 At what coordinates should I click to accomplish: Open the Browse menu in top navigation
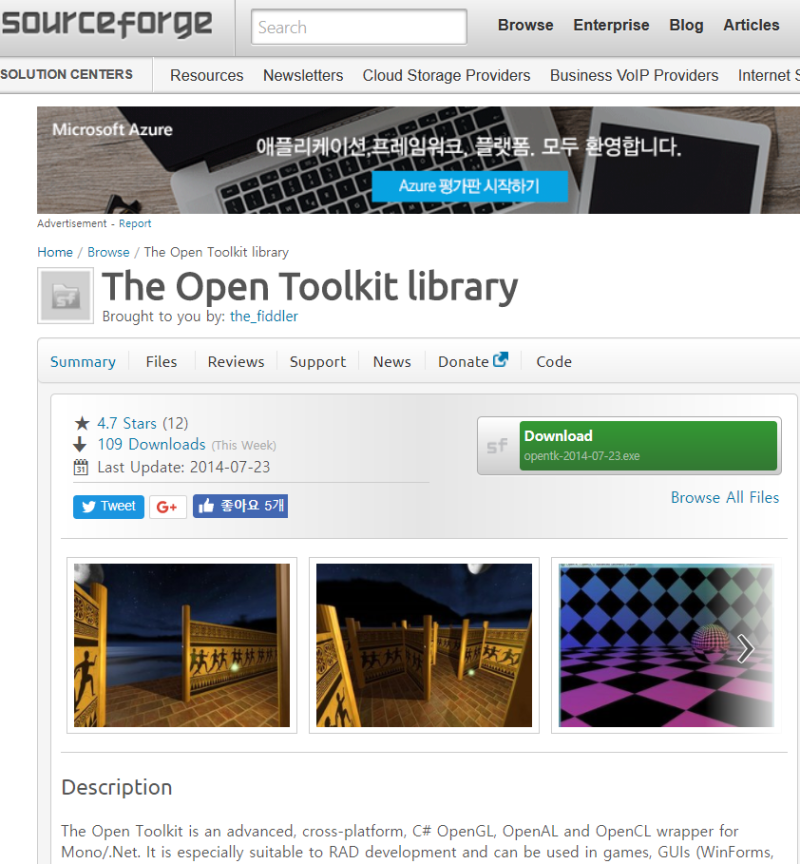(x=525, y=25)
